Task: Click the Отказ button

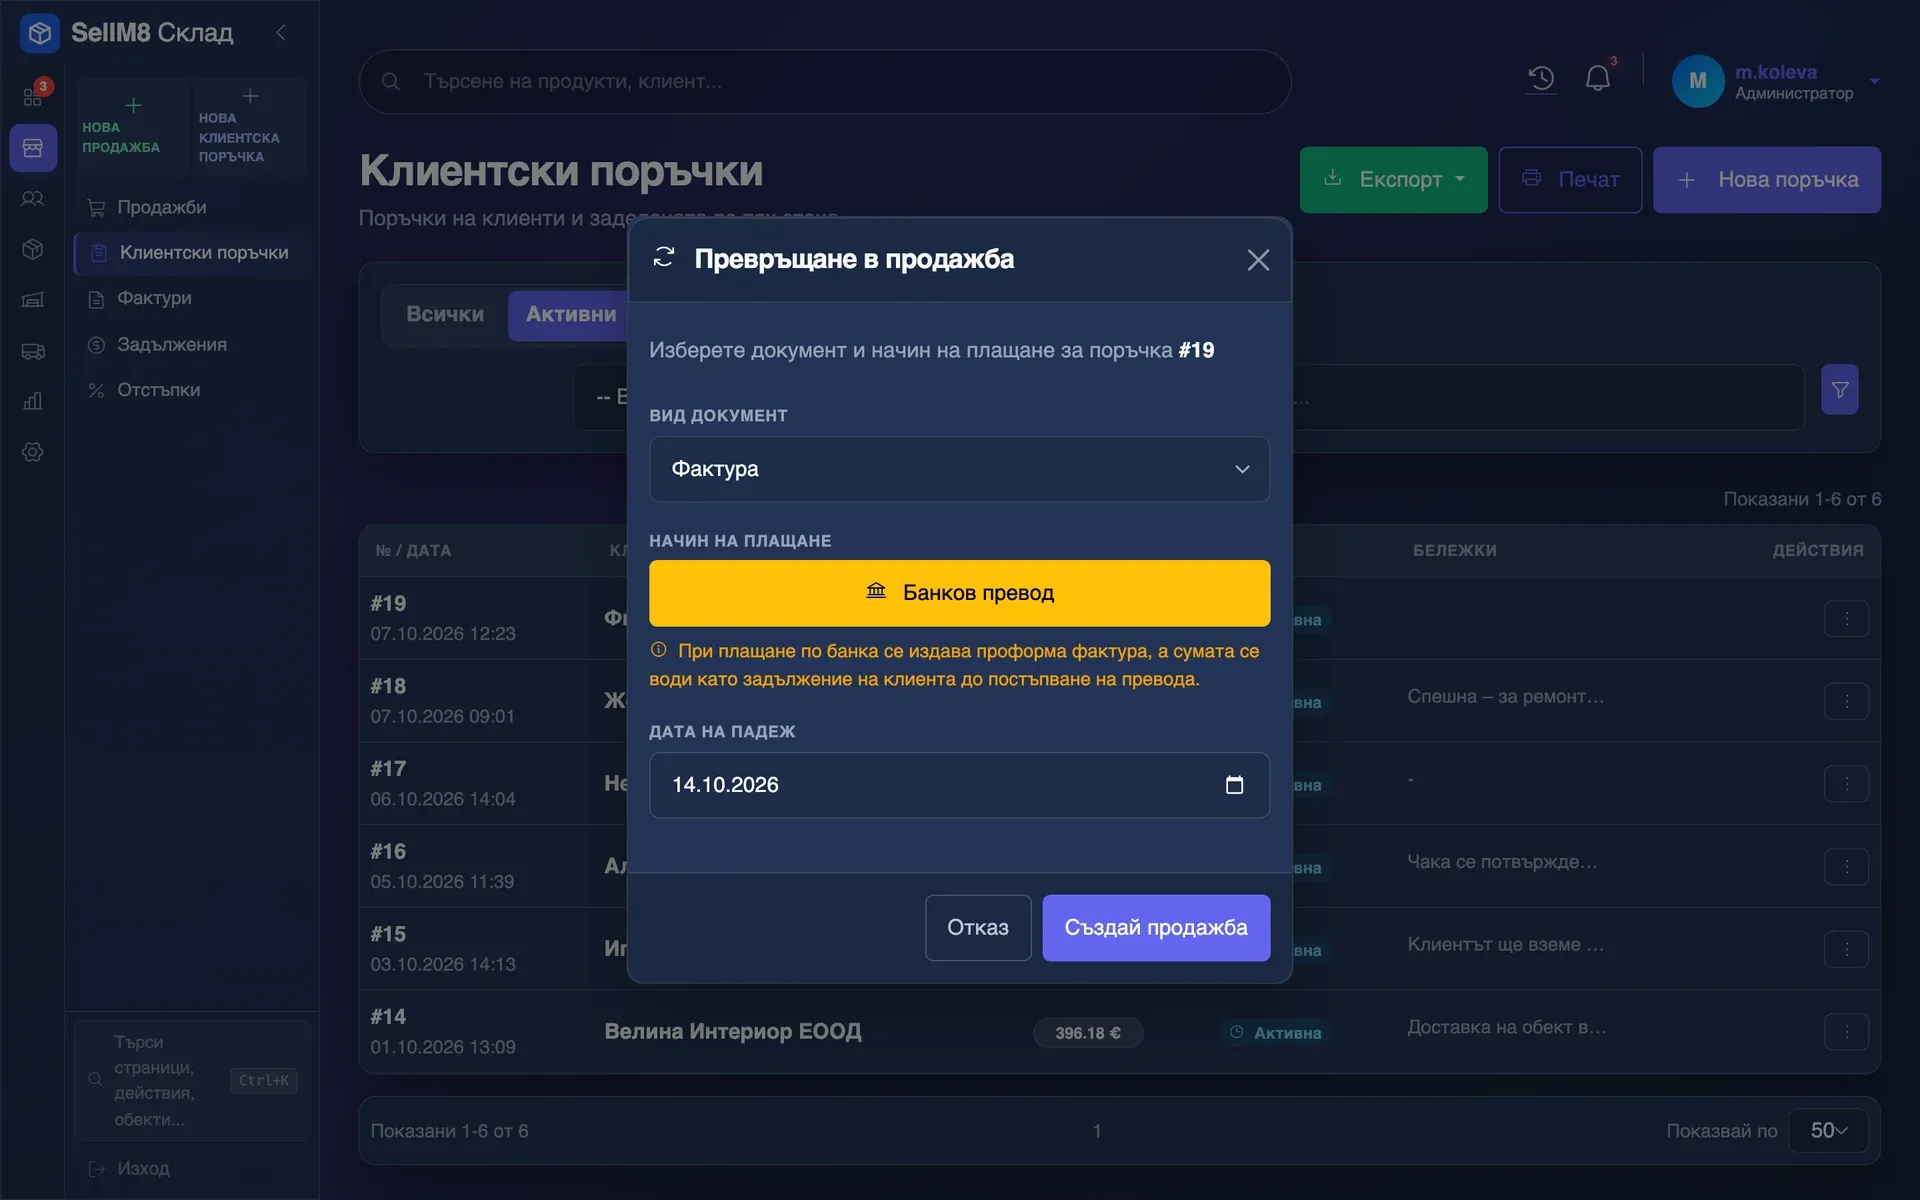Action: pyautogui.click(x=978, y=928)
